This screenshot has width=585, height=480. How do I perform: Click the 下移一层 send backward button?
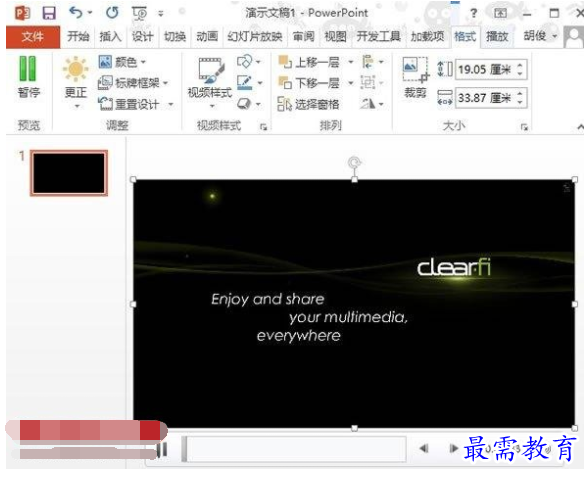pyautogui.click(x=309, y=83)
